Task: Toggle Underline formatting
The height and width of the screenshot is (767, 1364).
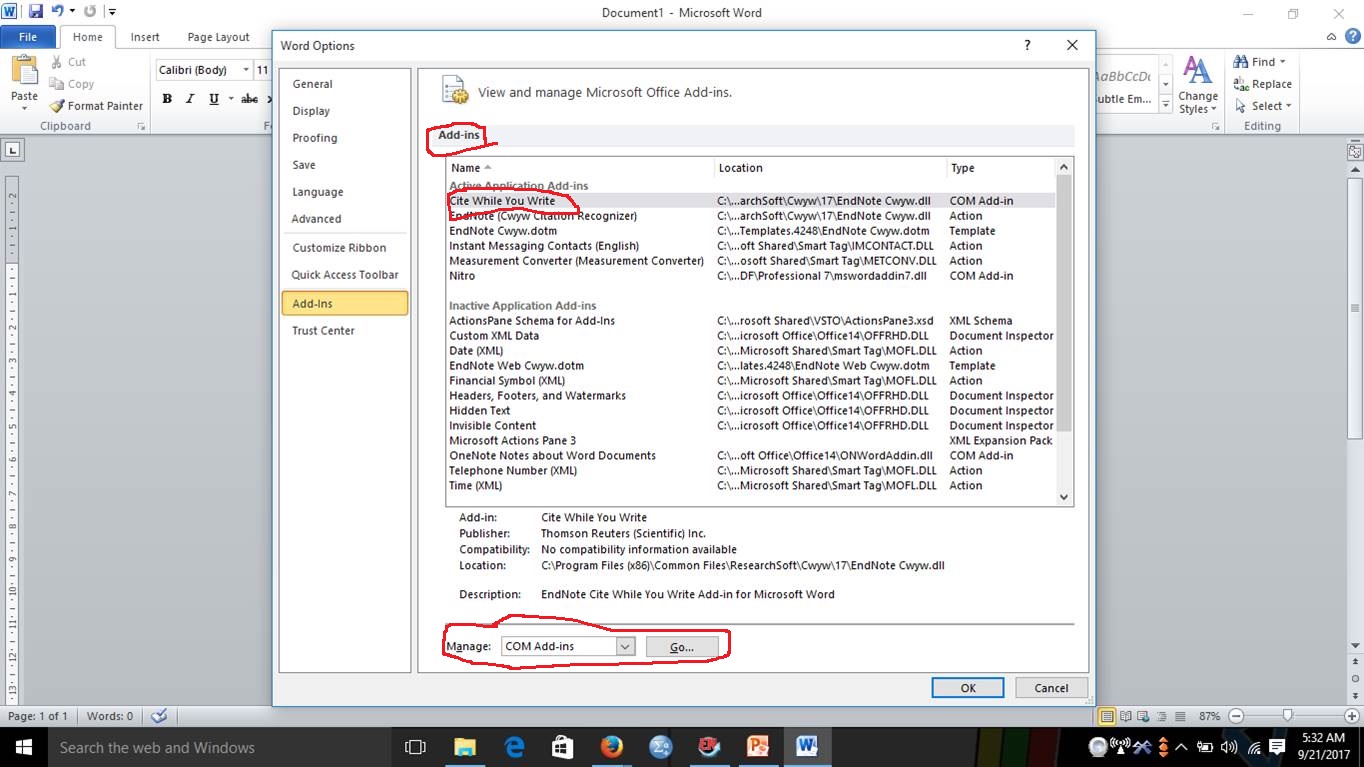Action: [213, 99]
